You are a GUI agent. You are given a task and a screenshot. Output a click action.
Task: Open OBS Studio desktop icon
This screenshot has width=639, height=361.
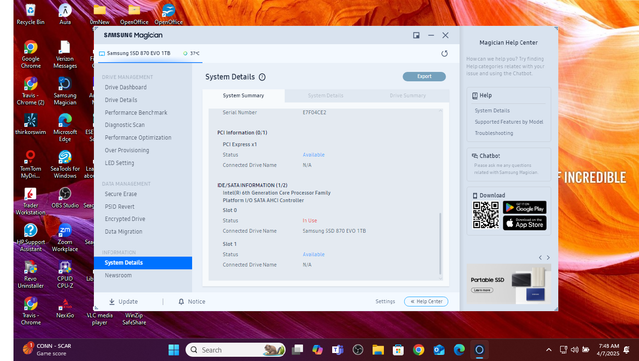65,198
